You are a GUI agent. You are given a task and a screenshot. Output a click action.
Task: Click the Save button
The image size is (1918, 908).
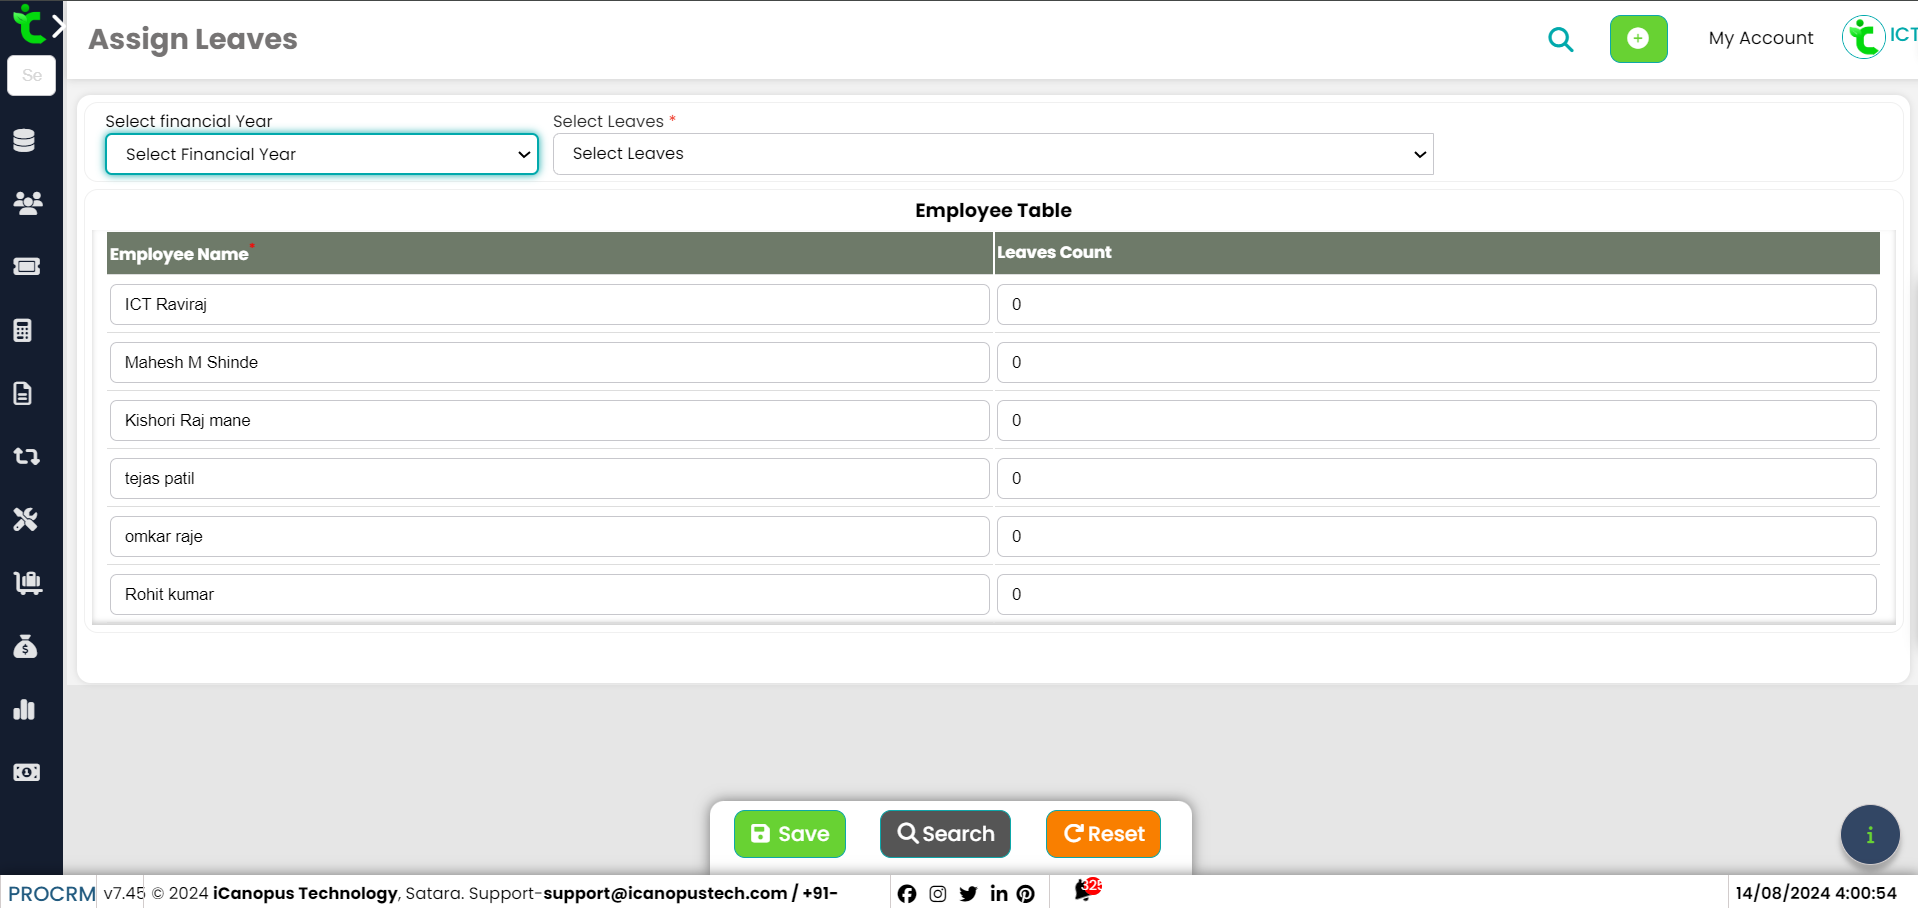(x=789, y=834)
